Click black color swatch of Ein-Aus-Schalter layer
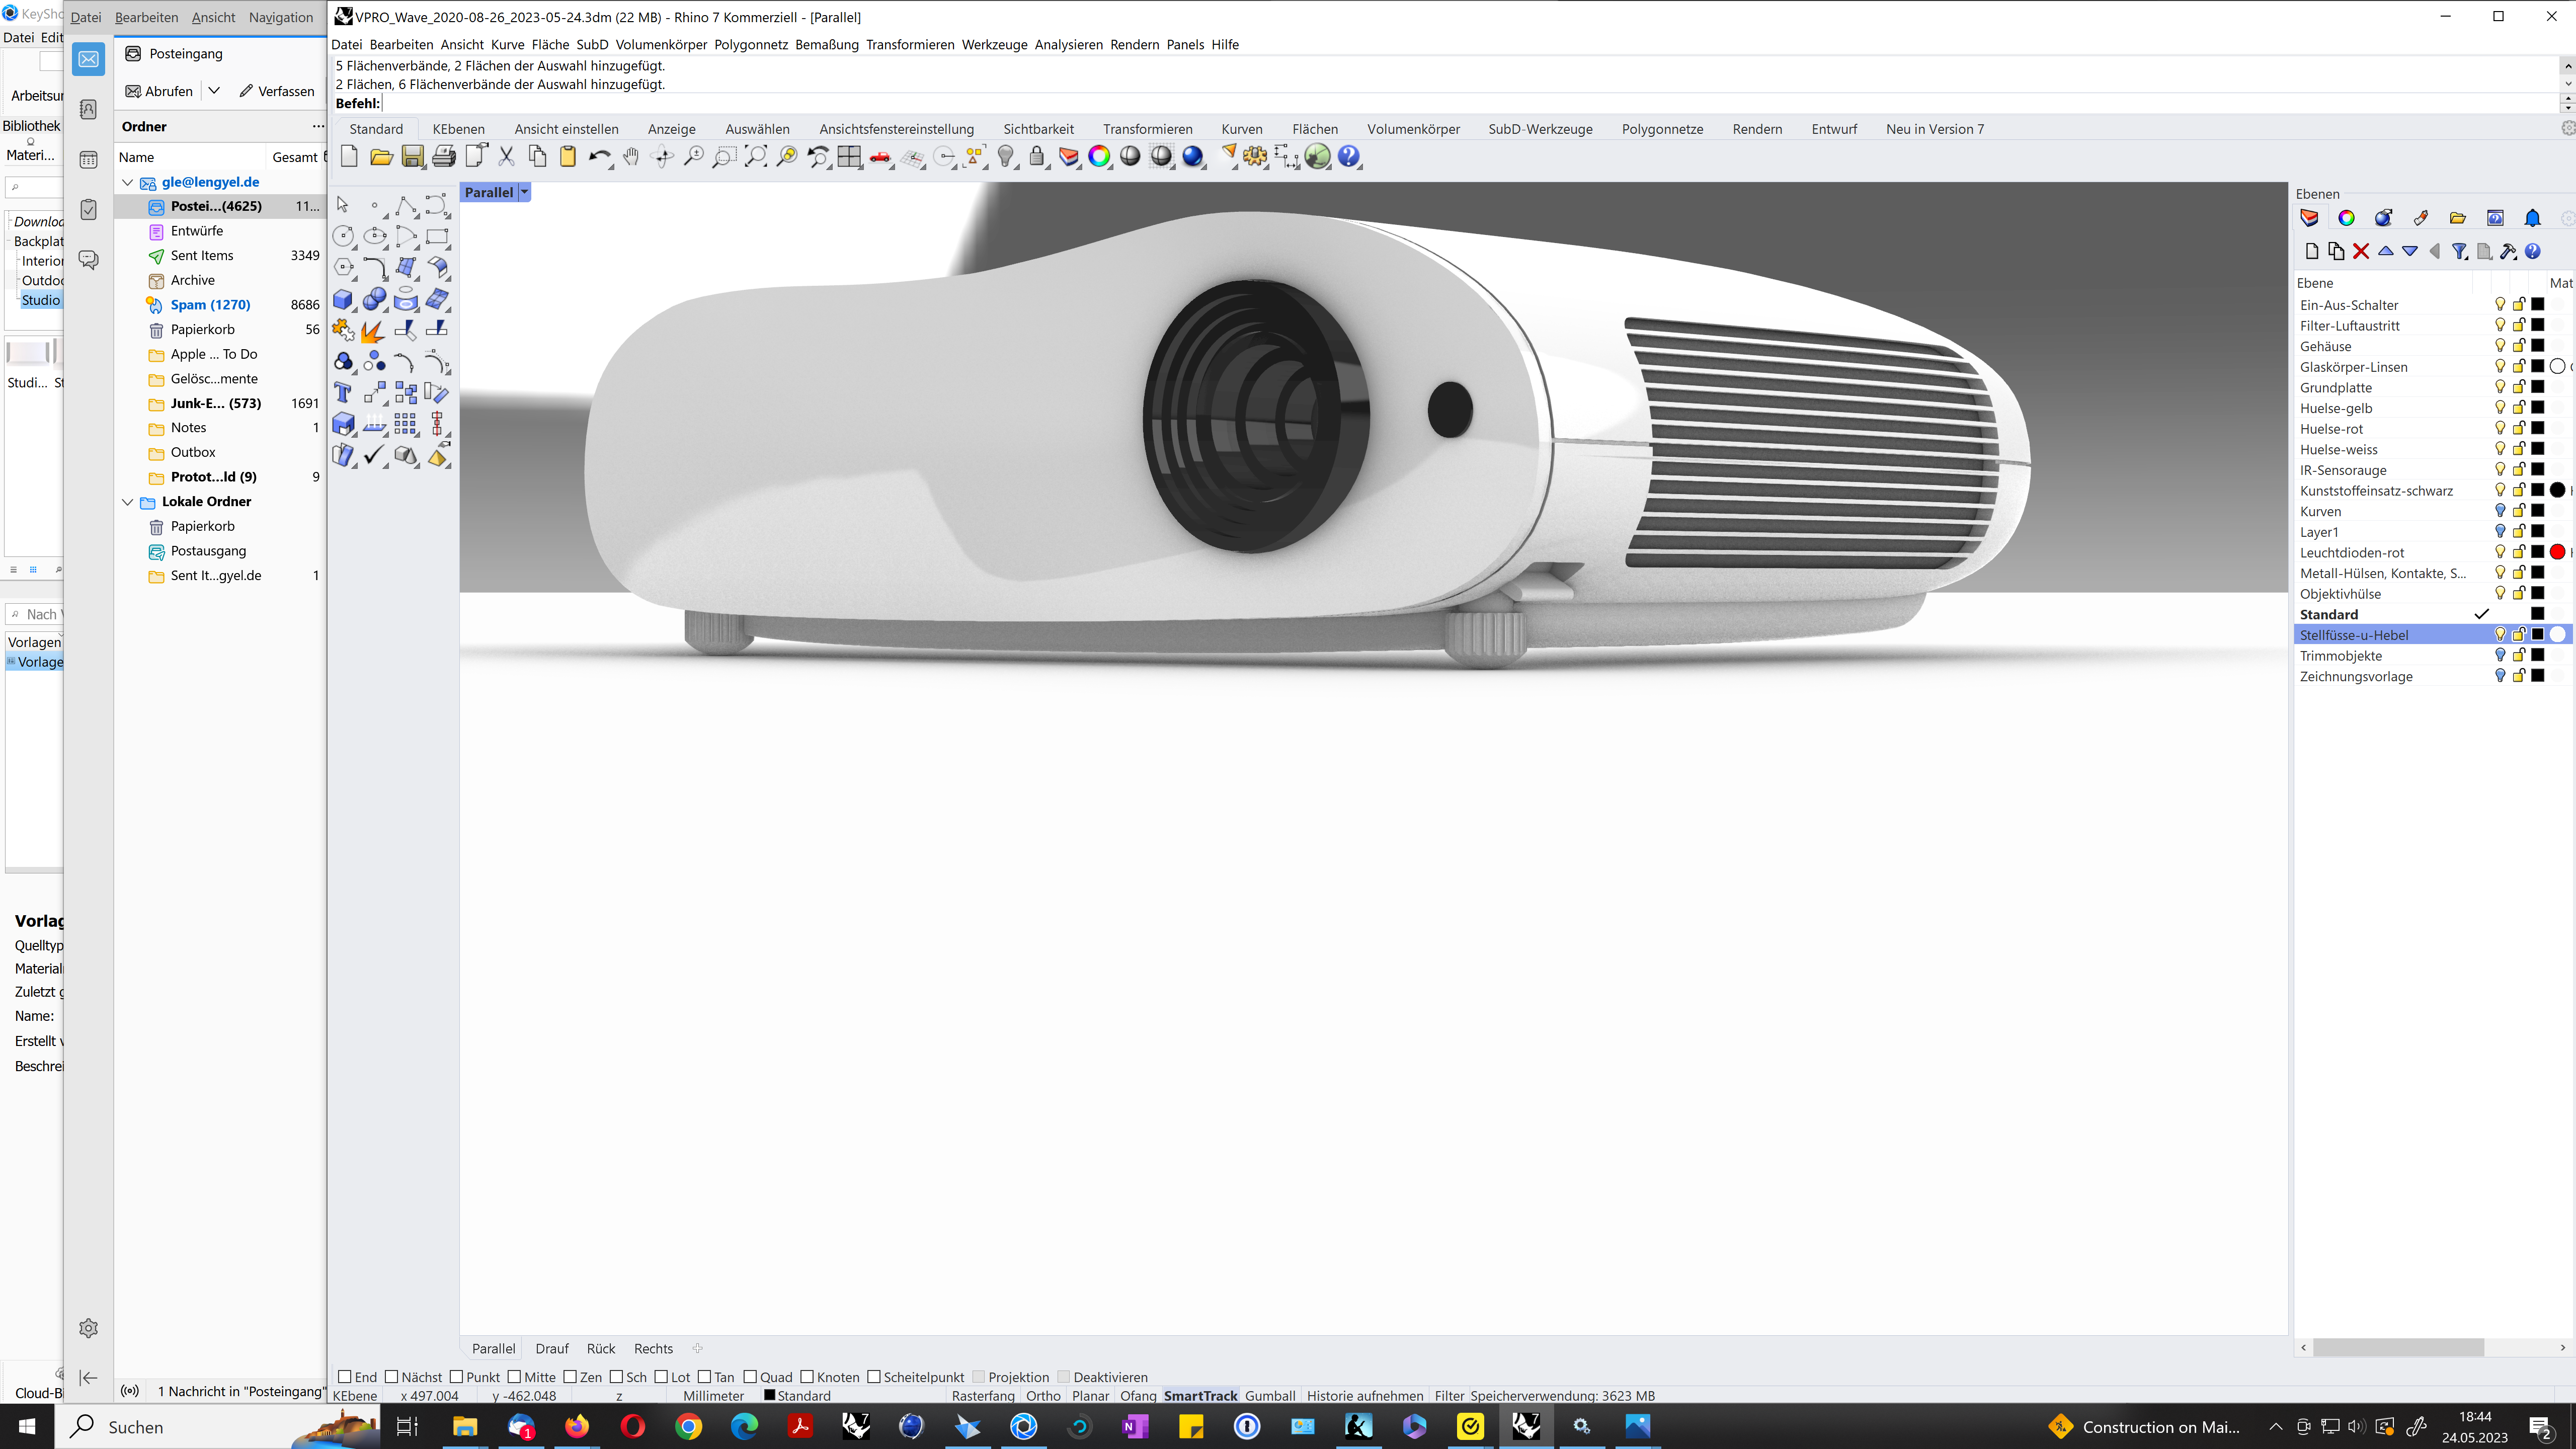 [x=2538, y=304]
